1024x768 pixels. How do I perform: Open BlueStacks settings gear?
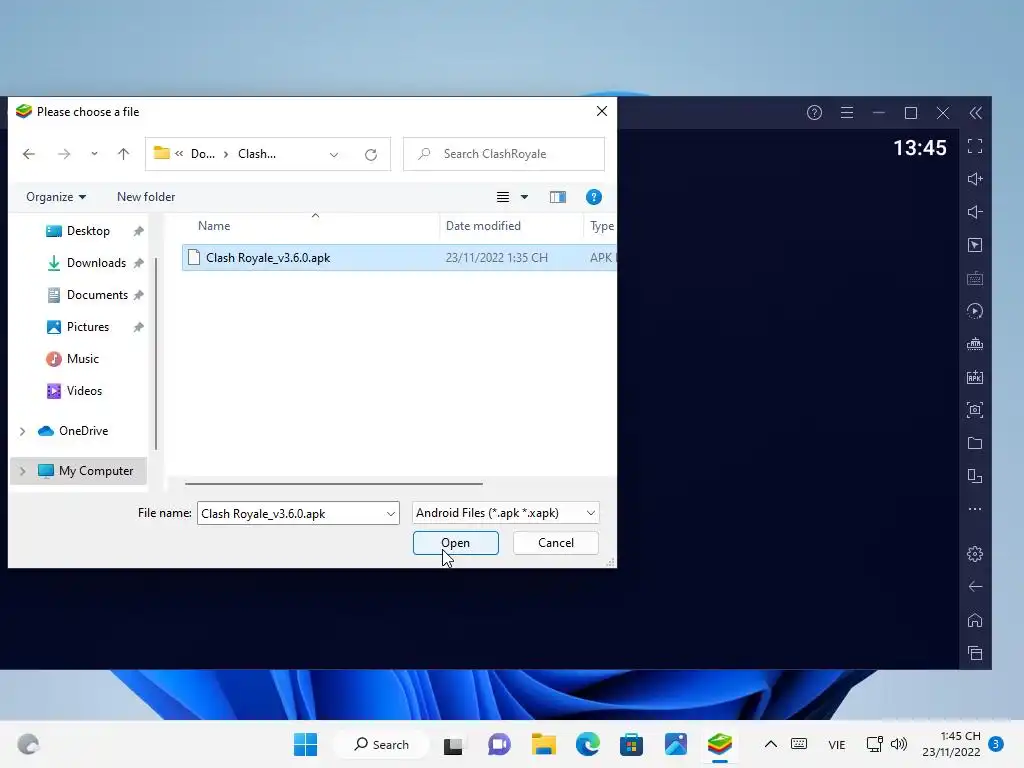974,554
